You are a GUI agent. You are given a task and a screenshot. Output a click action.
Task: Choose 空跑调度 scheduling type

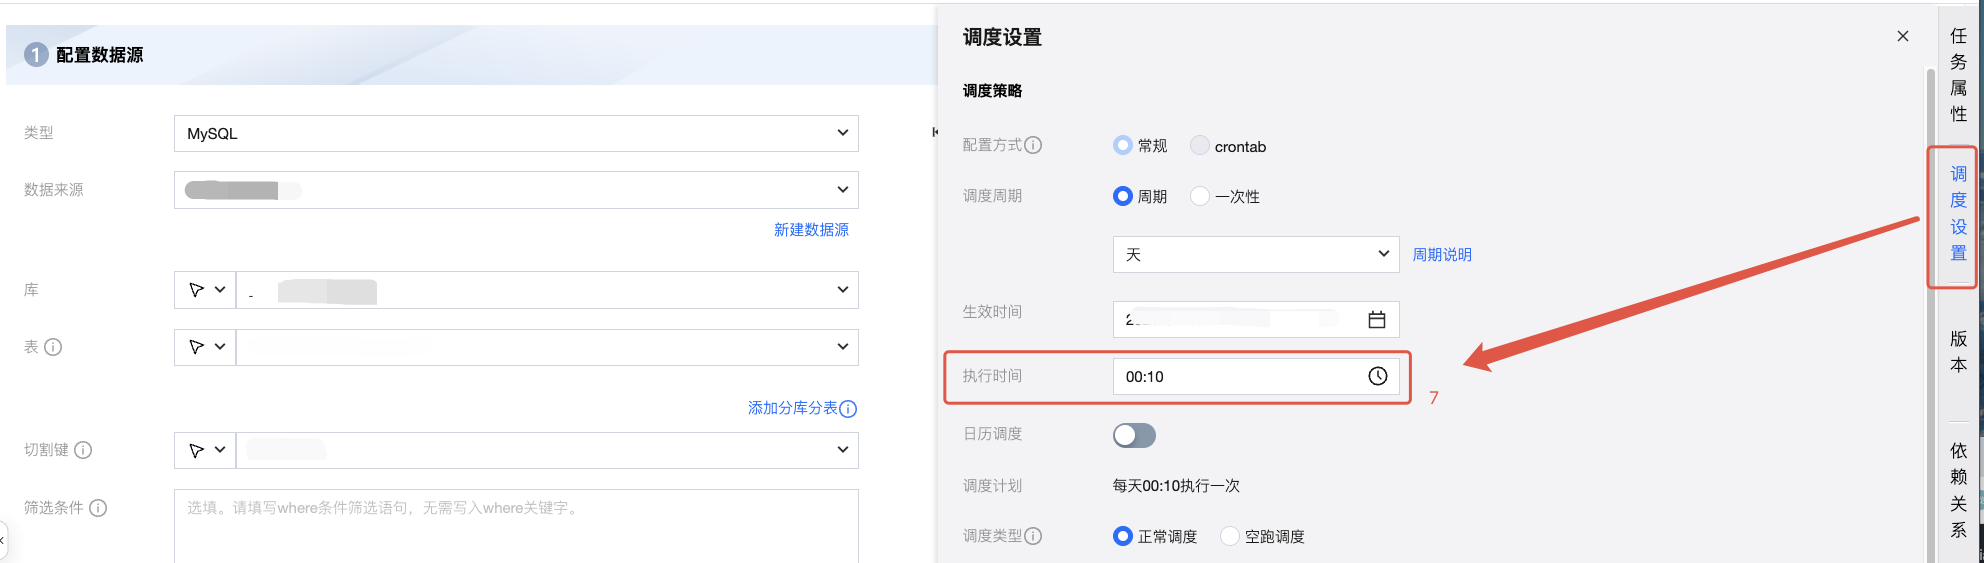1230,536
